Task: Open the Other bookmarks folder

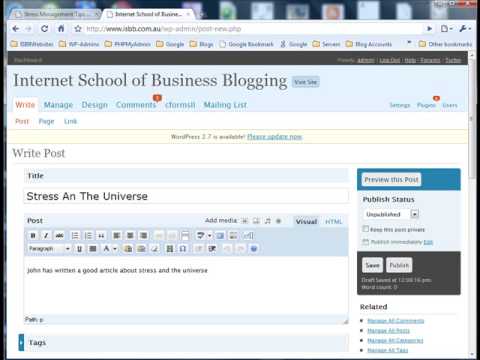Action: pyautogui.click(x=445, y=44)
